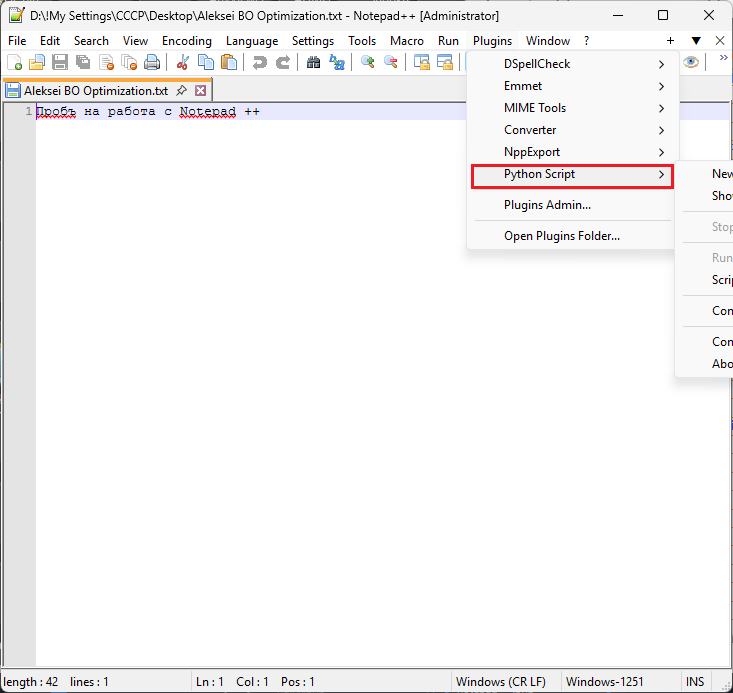Open the Replace toolbar icon

337,62
